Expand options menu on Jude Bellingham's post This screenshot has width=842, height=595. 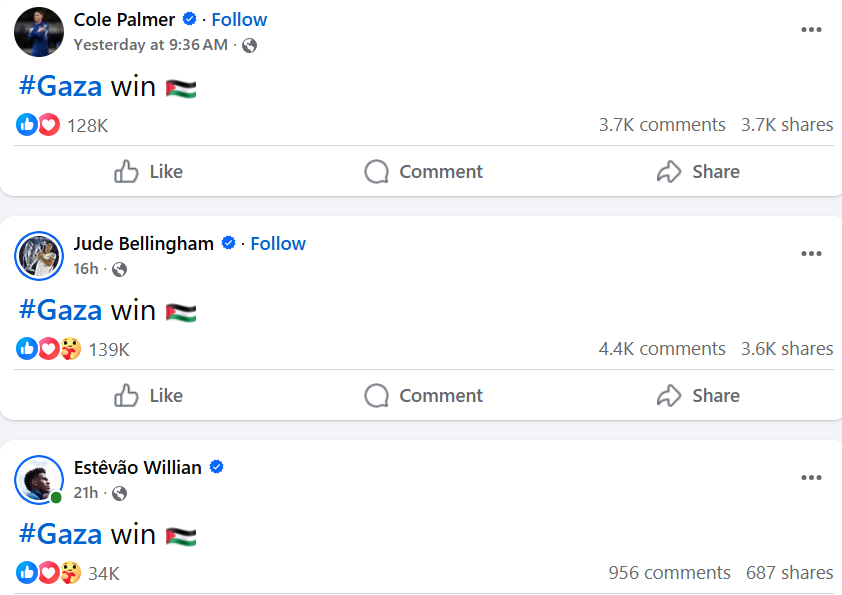[x=811, y=254]
